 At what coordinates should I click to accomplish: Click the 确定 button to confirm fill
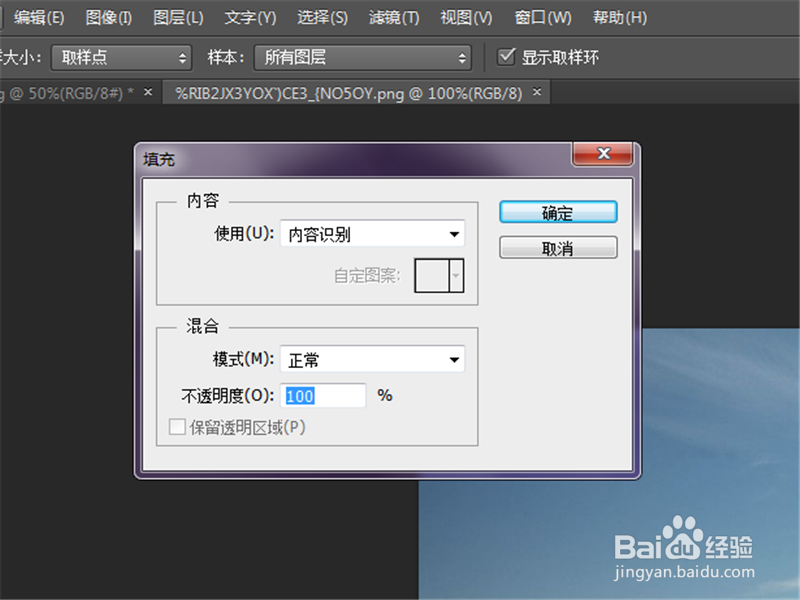[558, 212]
